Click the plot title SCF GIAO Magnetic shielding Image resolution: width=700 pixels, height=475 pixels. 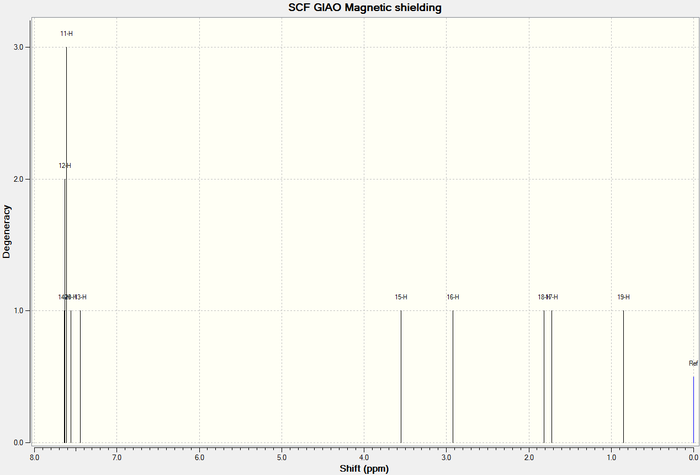(x=365, y=8)
